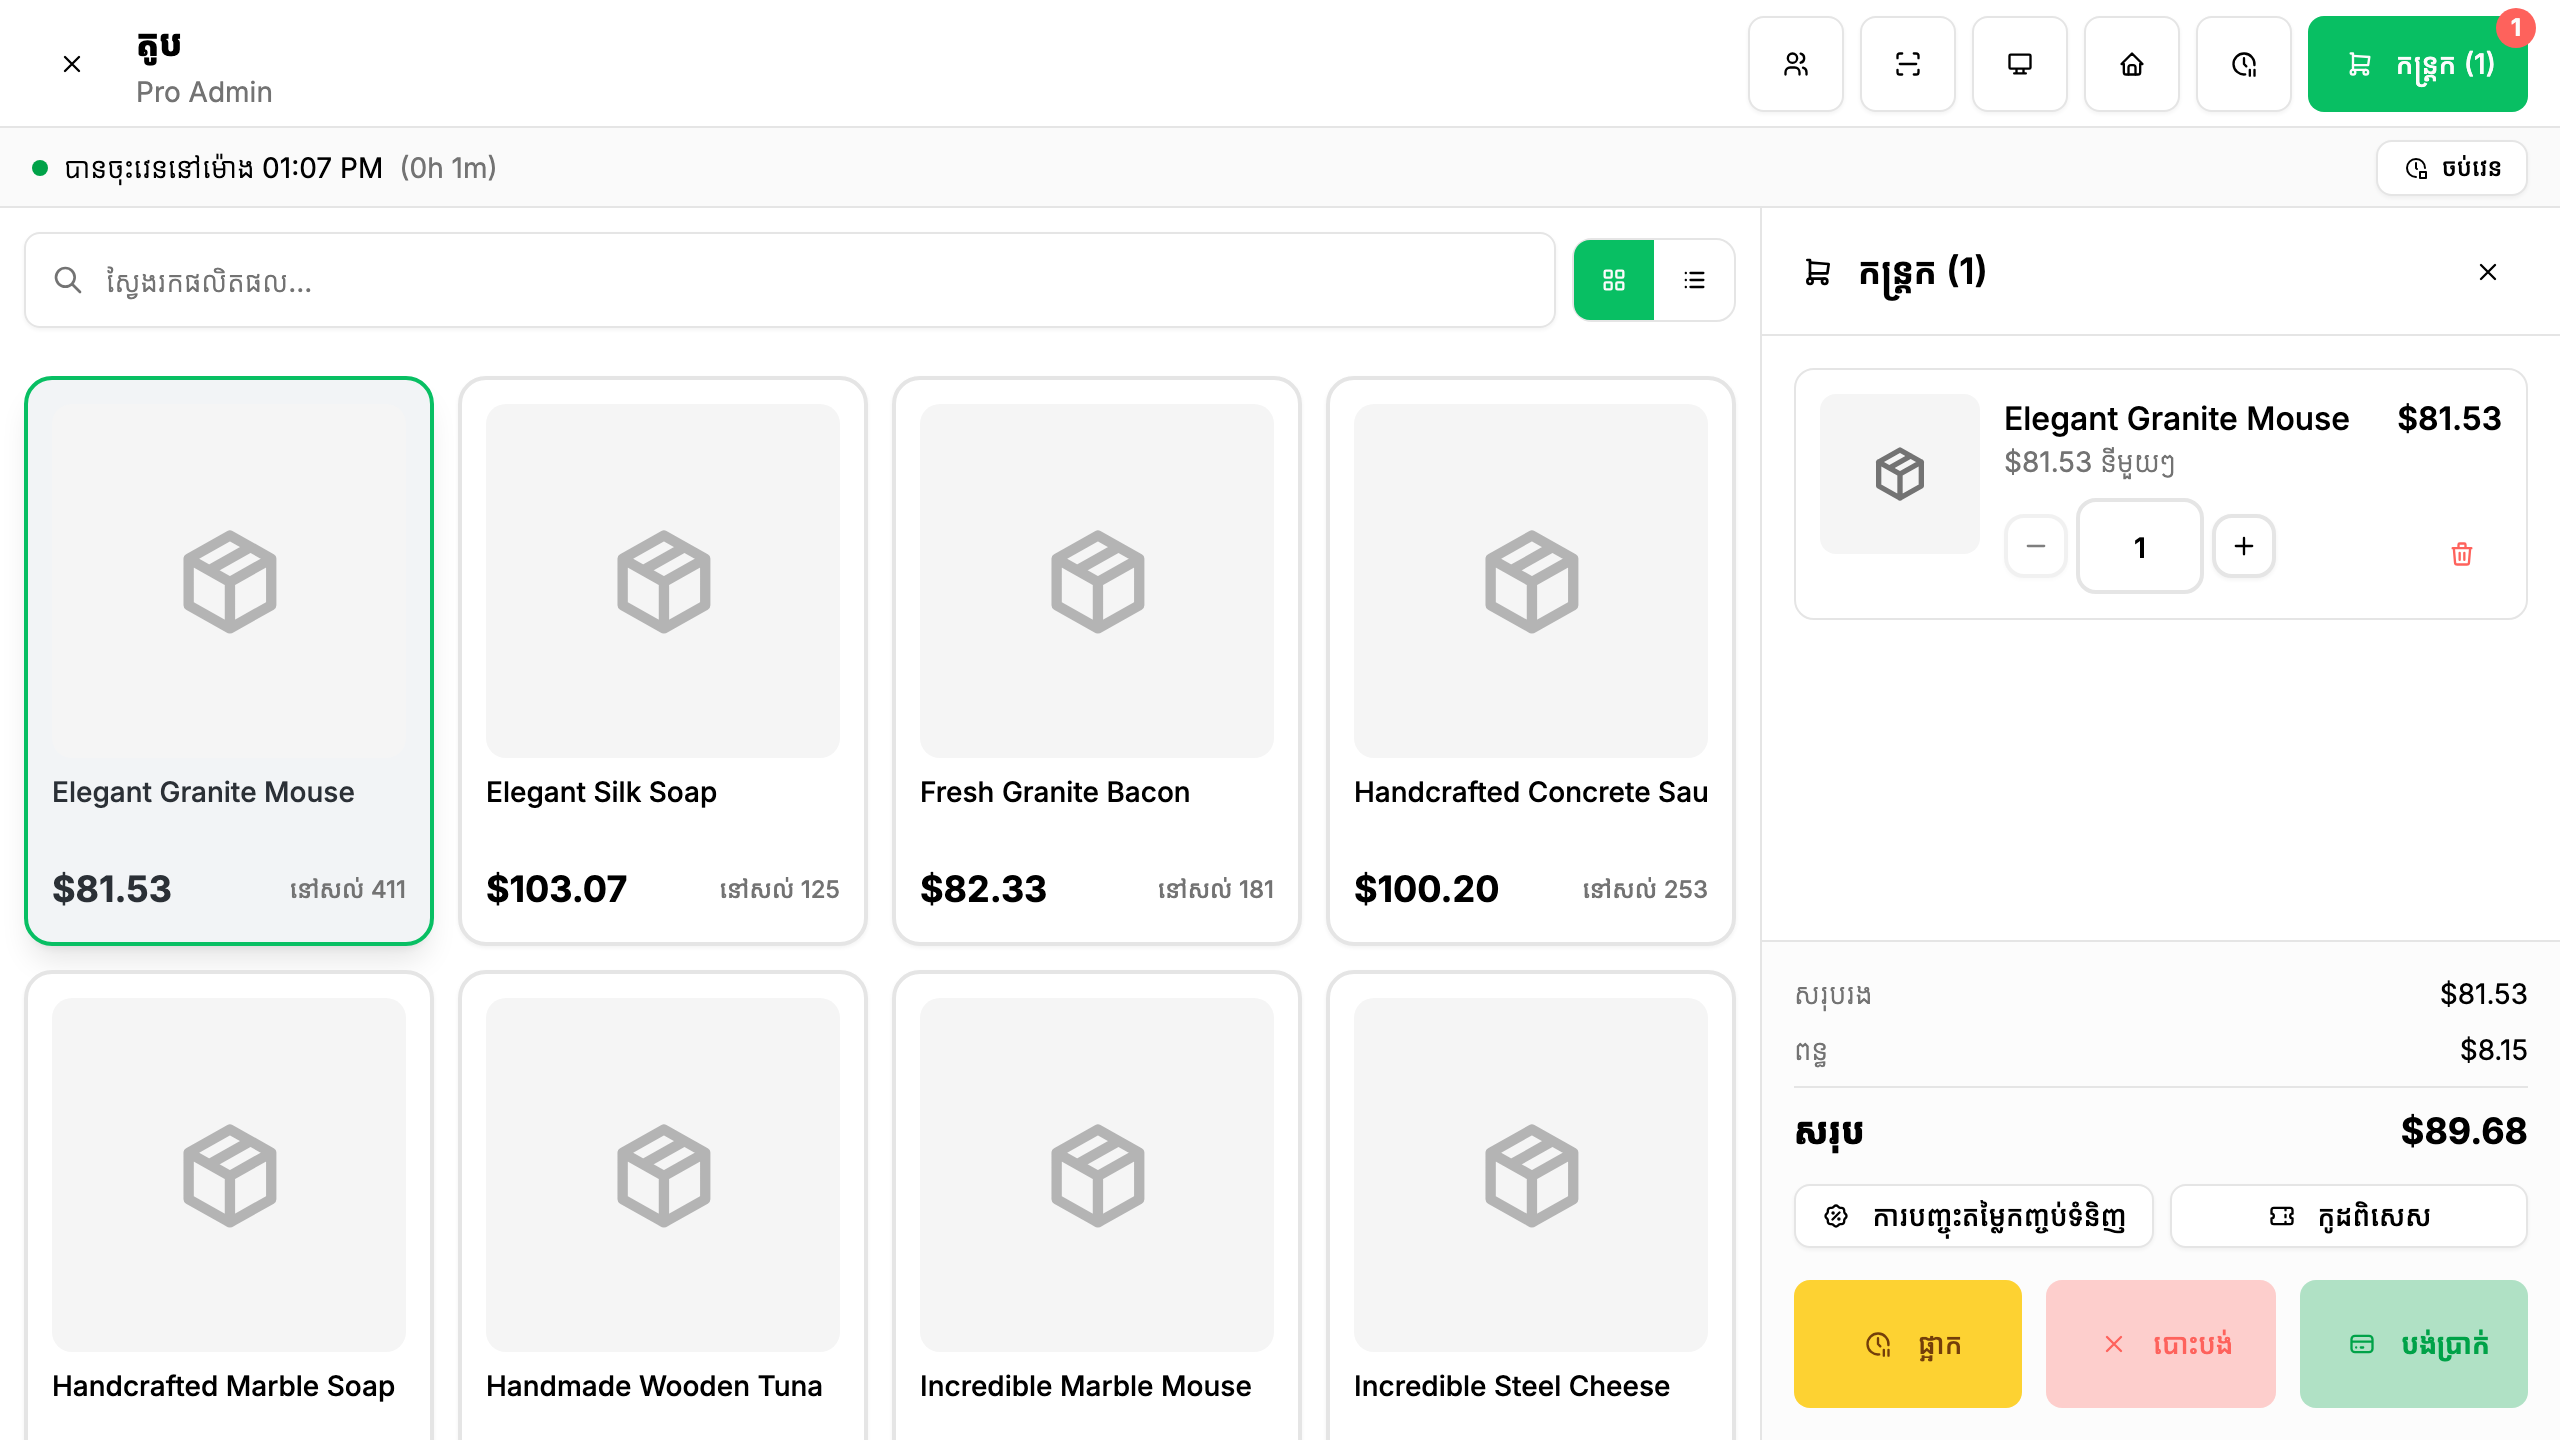Select the Elegant Granite Mouse product card

[229, 661]
